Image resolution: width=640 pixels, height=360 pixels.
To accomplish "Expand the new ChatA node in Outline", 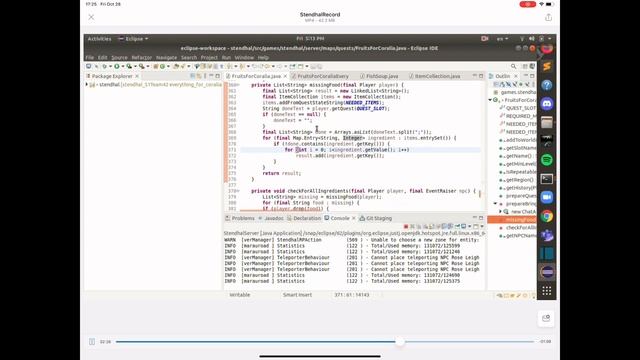I will point(500,211).
